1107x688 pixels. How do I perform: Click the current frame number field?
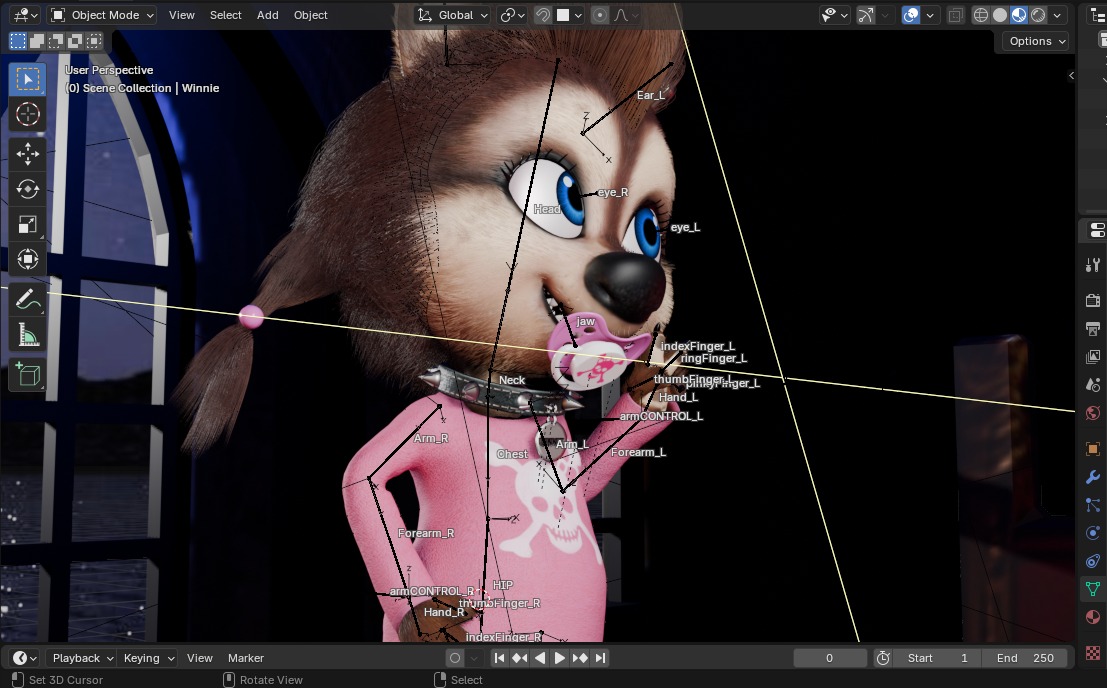pos(829,658)
